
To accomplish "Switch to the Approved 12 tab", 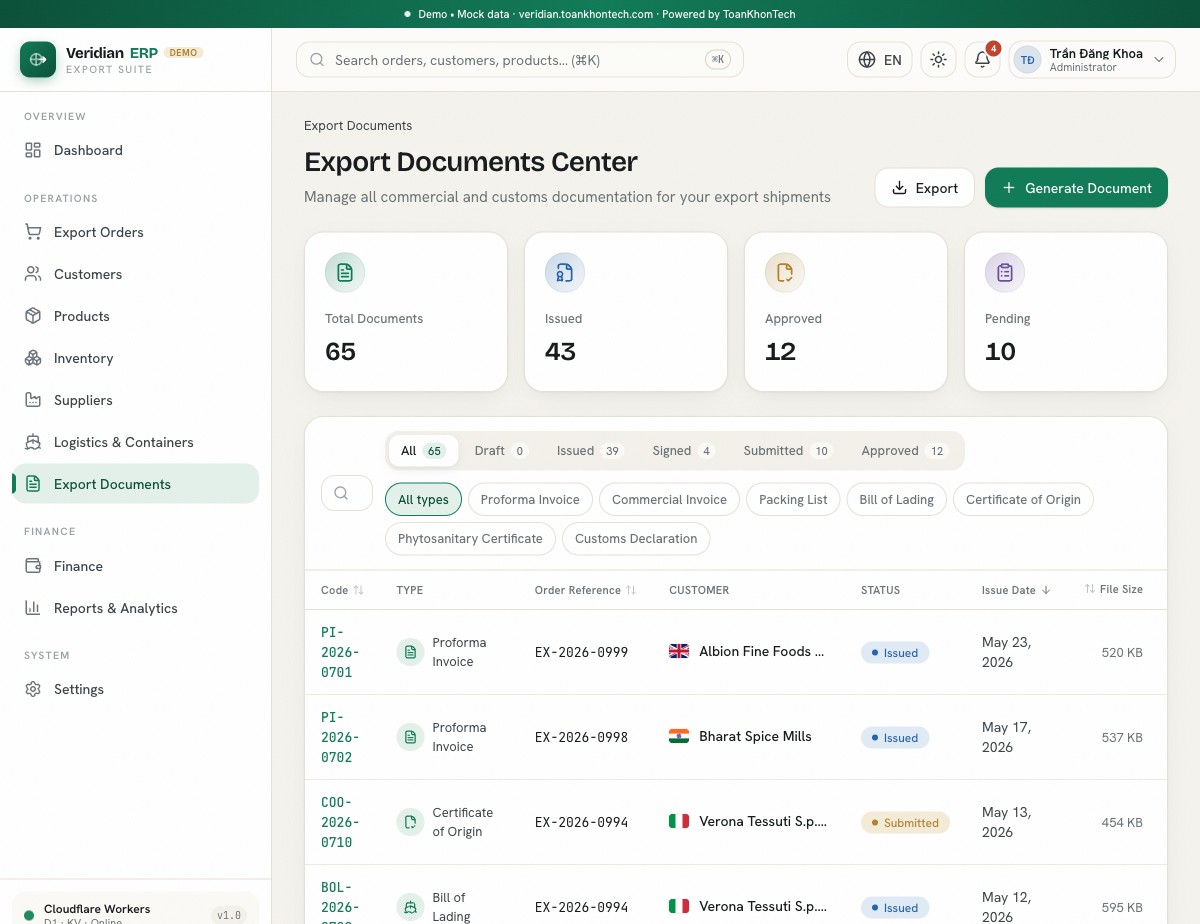I will point(904,451).
